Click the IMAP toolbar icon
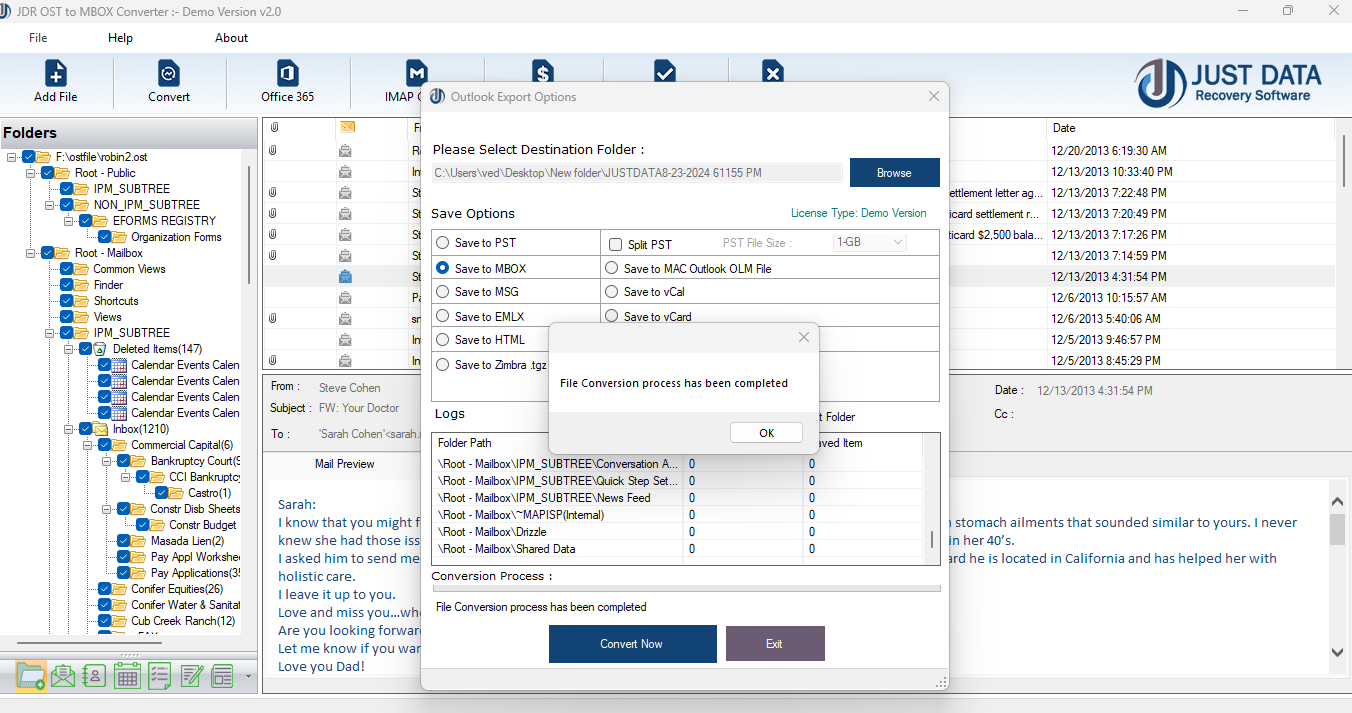The width and height of the screenshot is (1352, 713). (416, 74)
